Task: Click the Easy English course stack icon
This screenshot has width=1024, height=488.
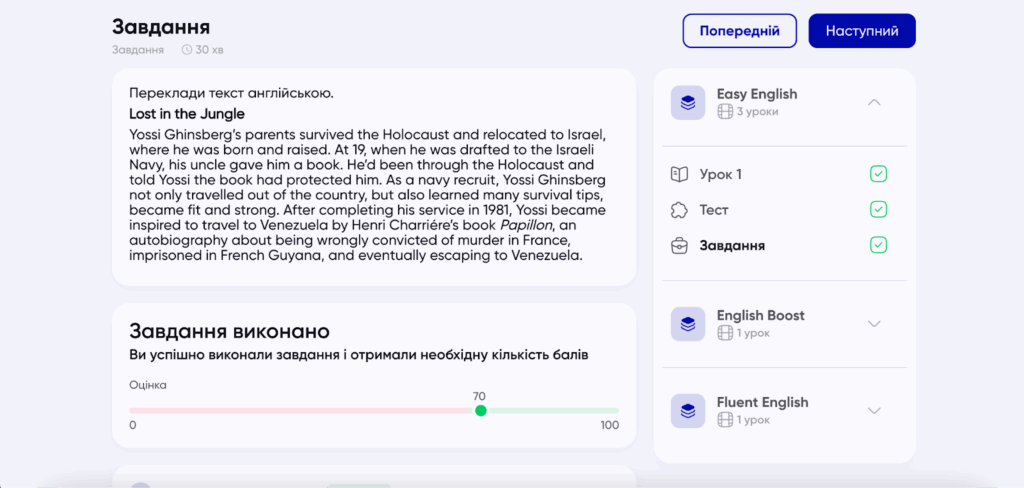Action: click(687, 103)
